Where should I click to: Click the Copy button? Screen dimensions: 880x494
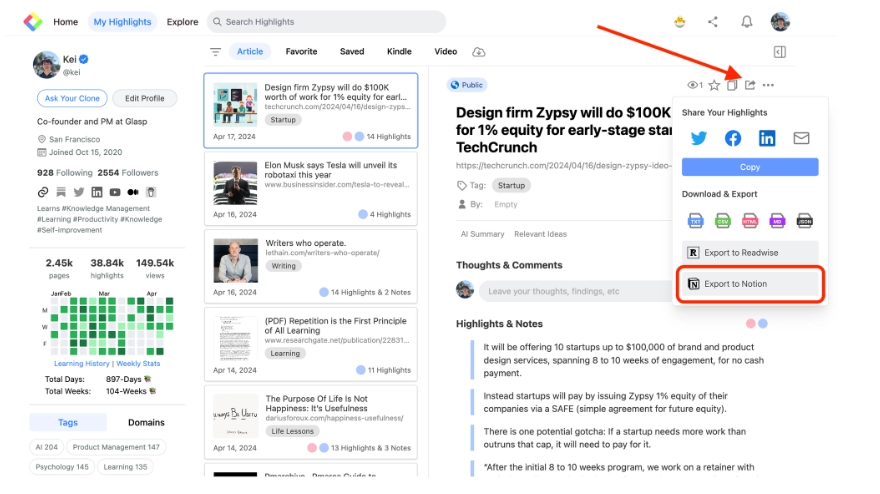tap(750, 167)
